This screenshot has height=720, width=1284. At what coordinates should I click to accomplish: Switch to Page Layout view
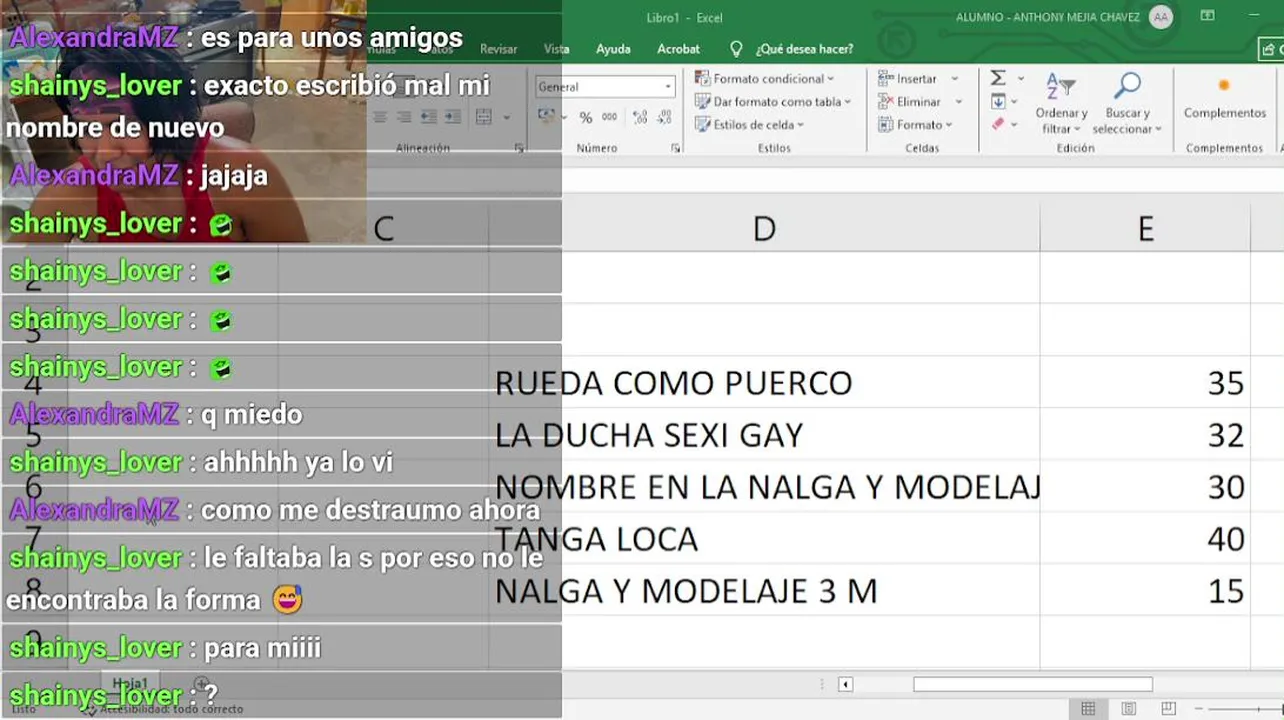tap(1128, 709)
